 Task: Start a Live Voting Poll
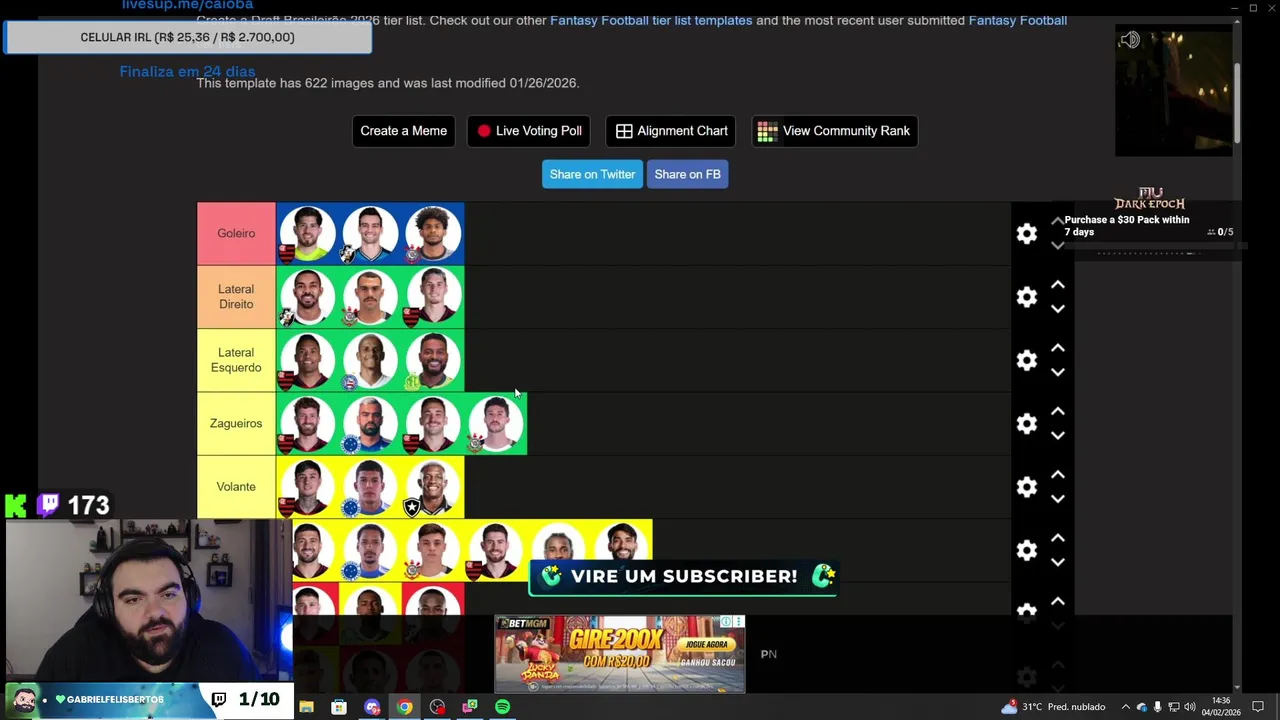tap(529, 131)
